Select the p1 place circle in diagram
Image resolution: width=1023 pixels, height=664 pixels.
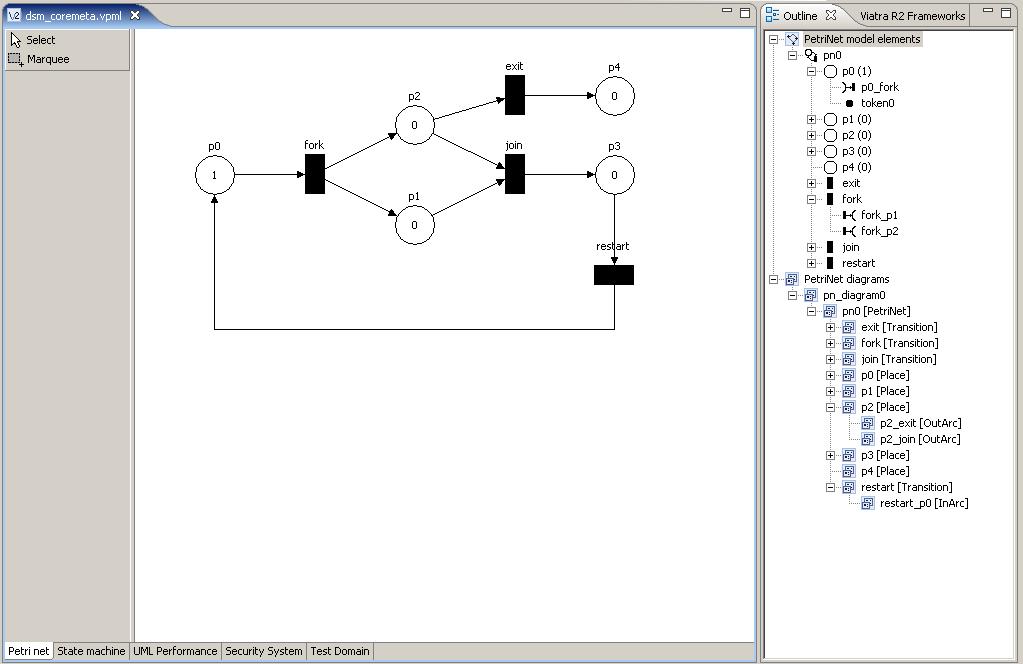click(414, 224)
